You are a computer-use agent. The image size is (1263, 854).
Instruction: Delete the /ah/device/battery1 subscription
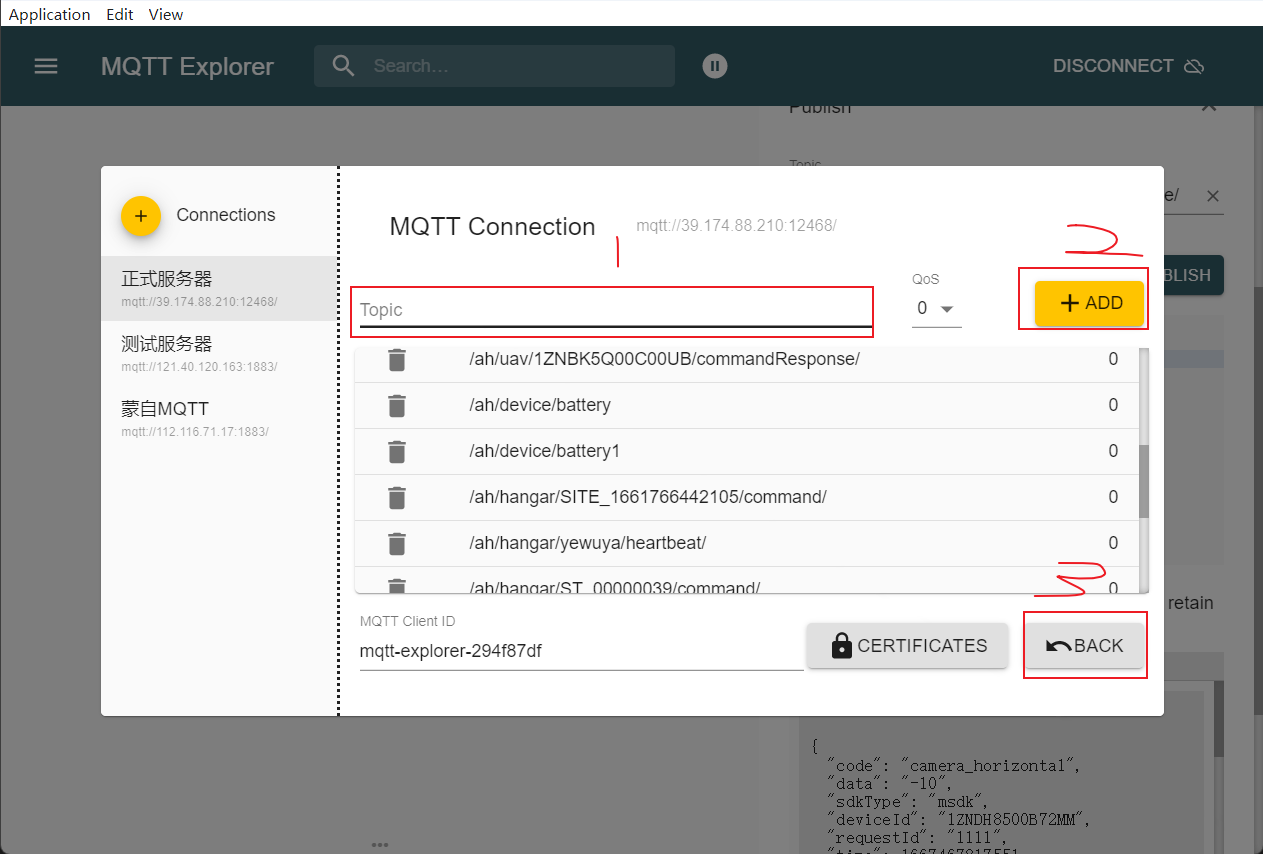pos(397,451)
